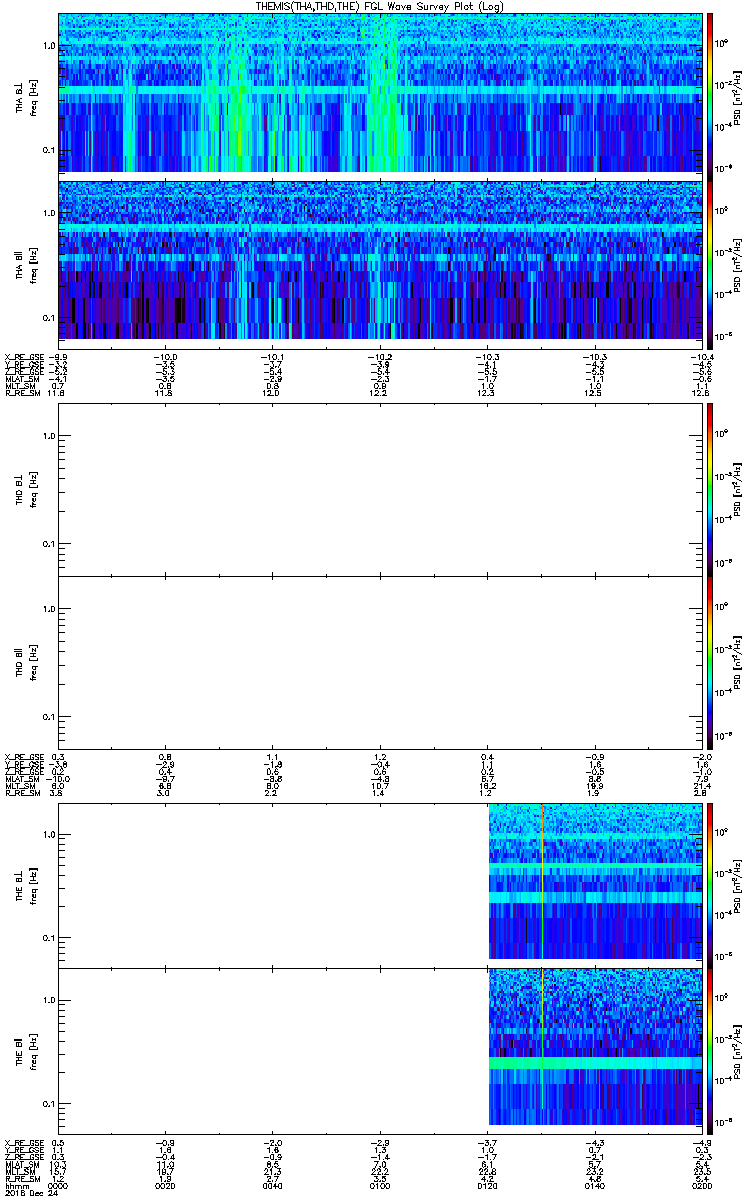Click the empty THD B-perpendicular plot panel
The height and width of the screenshot is (1200, 750).
point(380,490)
